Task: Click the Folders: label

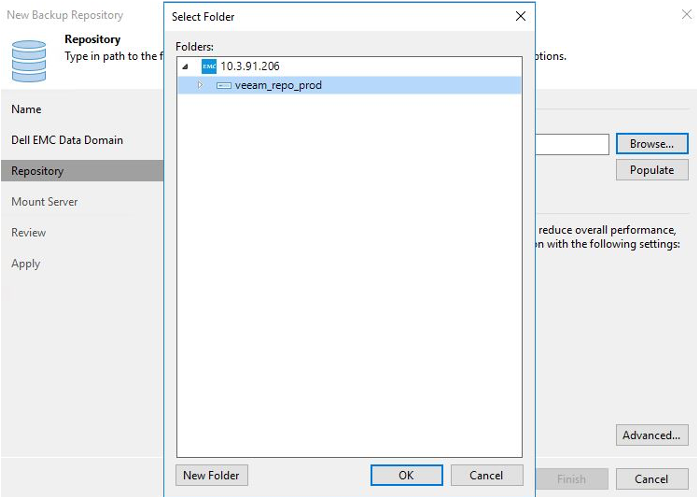Action: tap(194, 47)
